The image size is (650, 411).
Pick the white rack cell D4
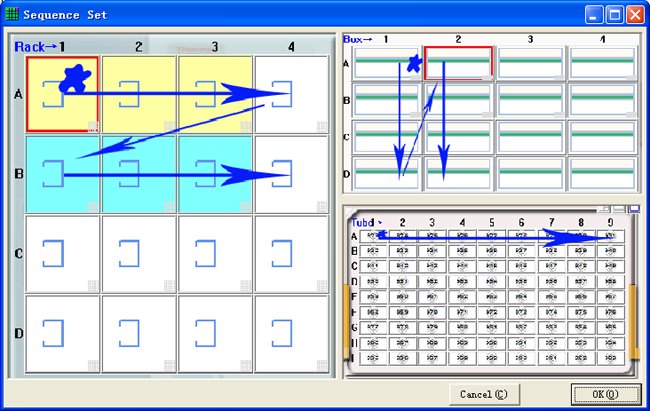(291, 333)
